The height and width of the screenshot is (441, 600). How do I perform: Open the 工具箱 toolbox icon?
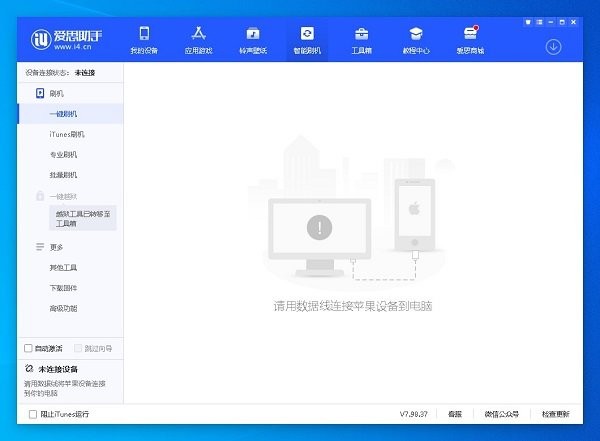coord(360,34)
